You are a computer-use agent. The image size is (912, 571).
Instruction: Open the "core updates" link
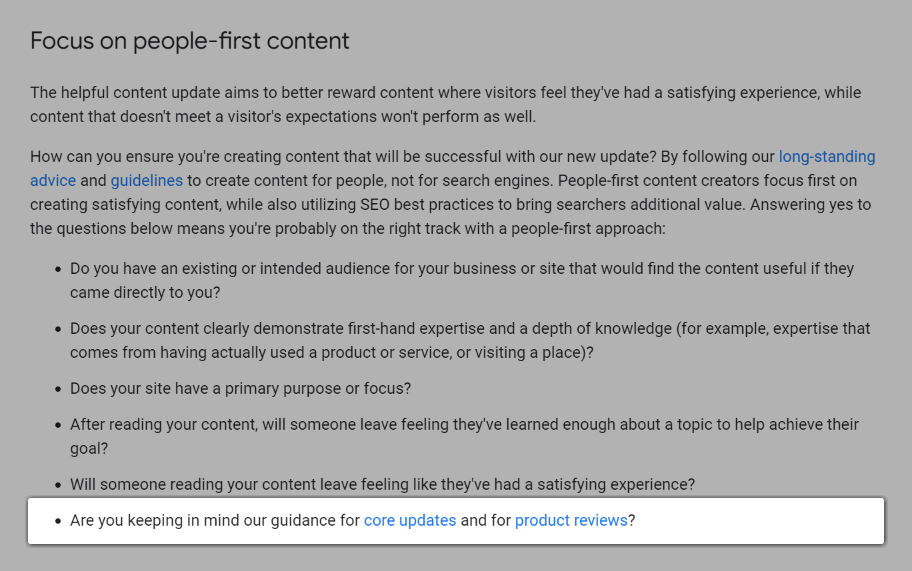[x=410, y=521]
